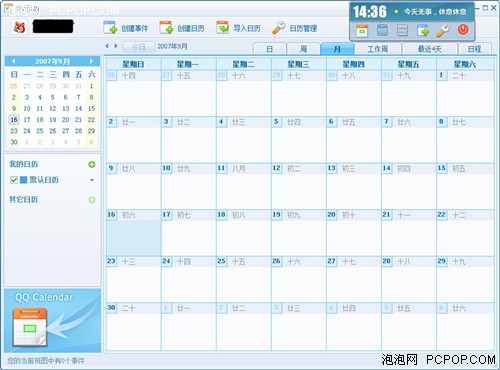Click the date number 13 (初三) in month grid
Viewport: 500px width, 370px height.
pos(331,168)
